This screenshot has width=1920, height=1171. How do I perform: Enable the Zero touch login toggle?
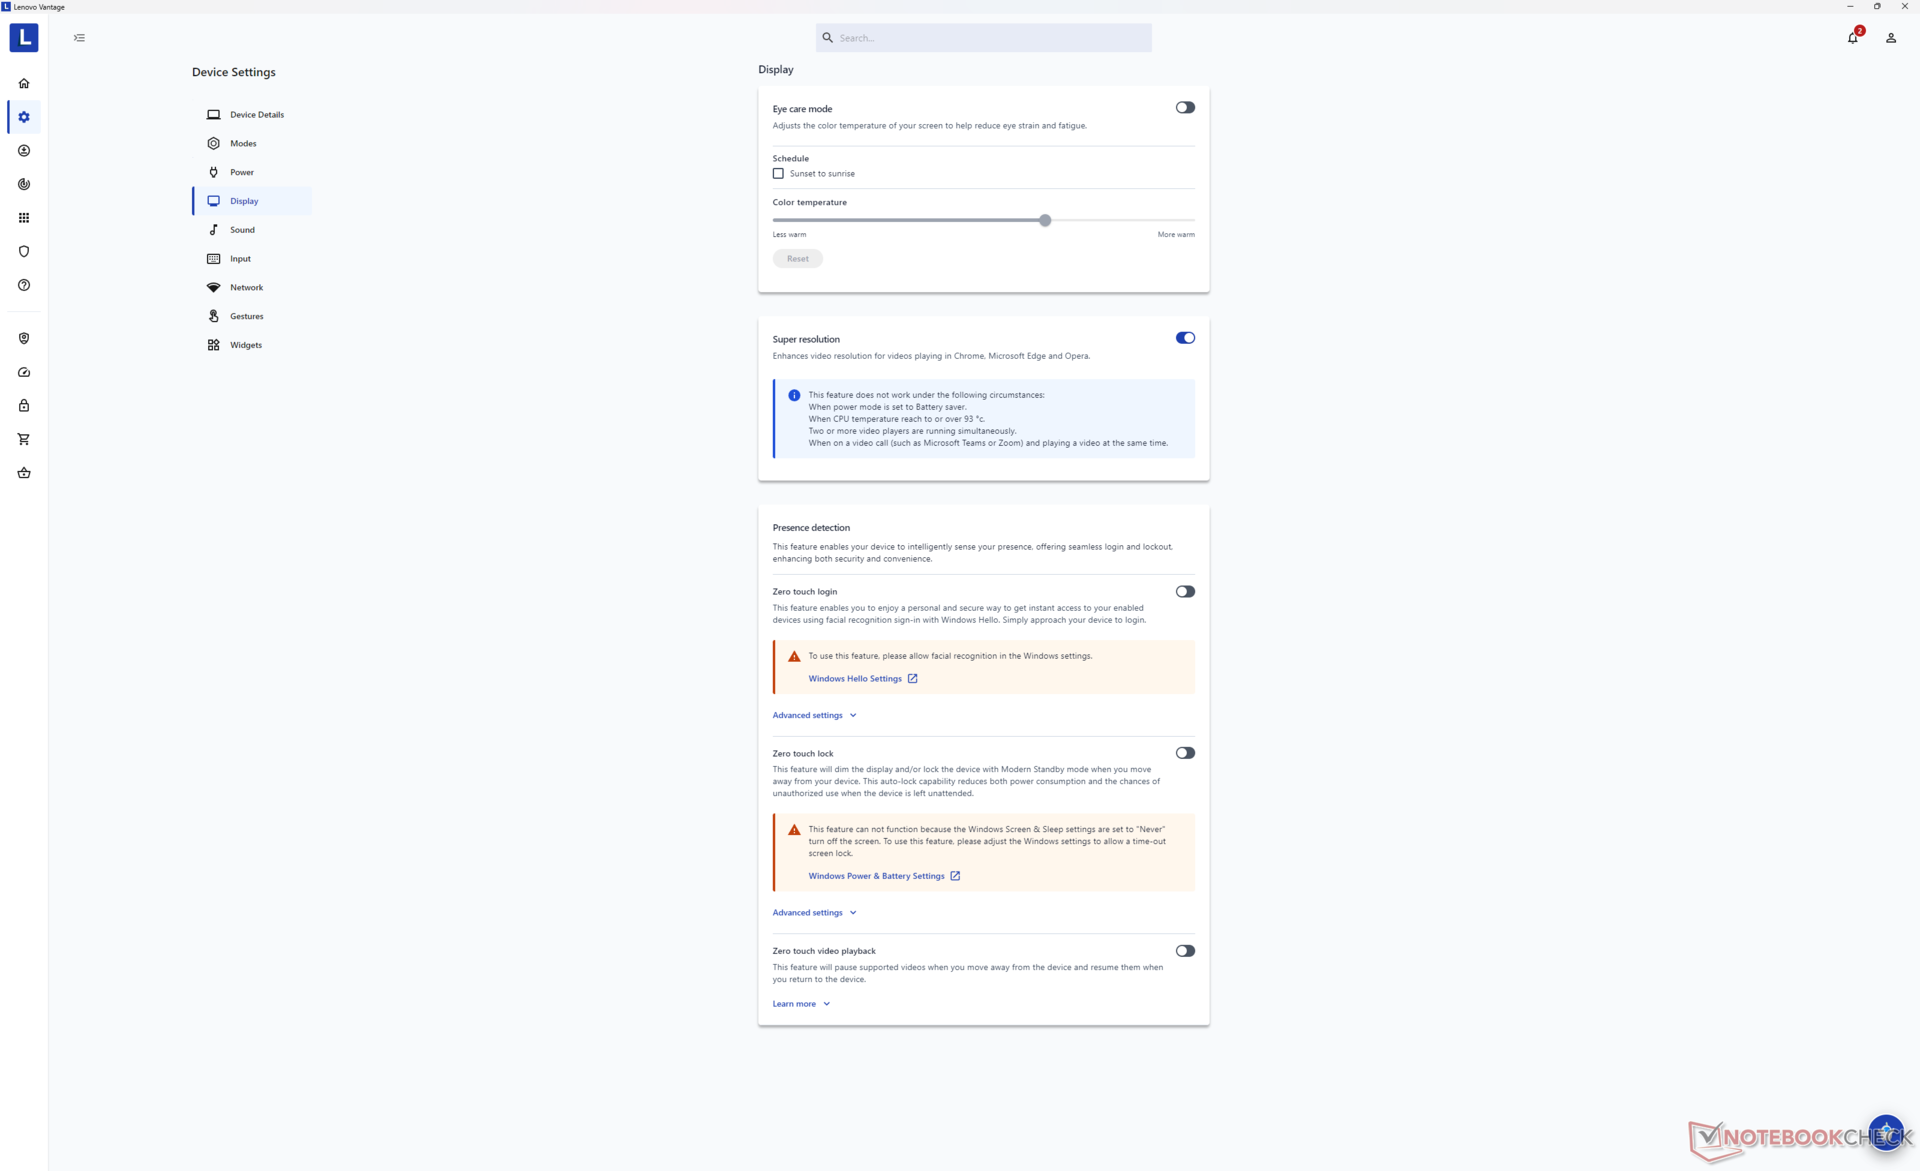point(1182,591)
